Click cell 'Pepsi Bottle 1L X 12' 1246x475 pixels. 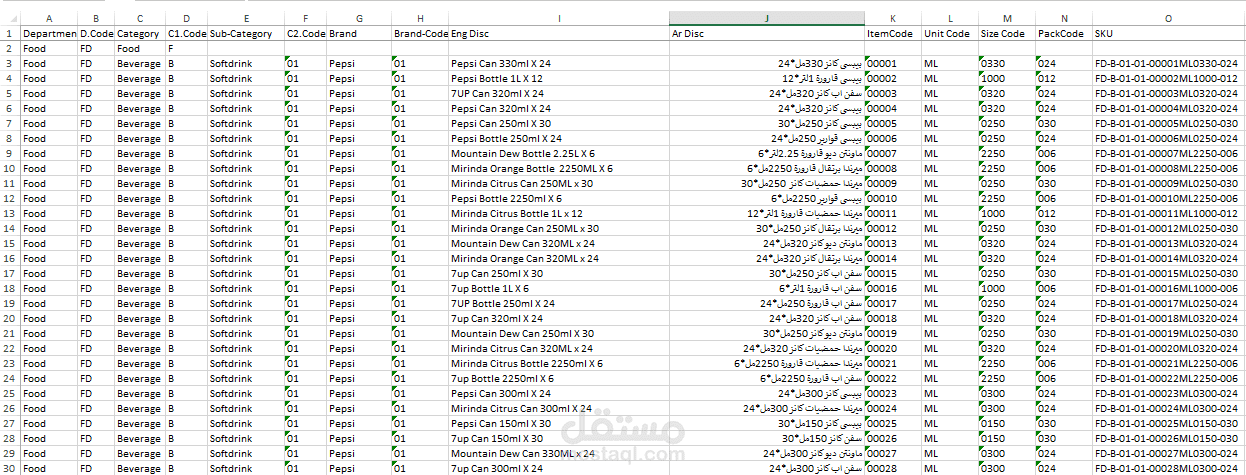click(559, 78)
